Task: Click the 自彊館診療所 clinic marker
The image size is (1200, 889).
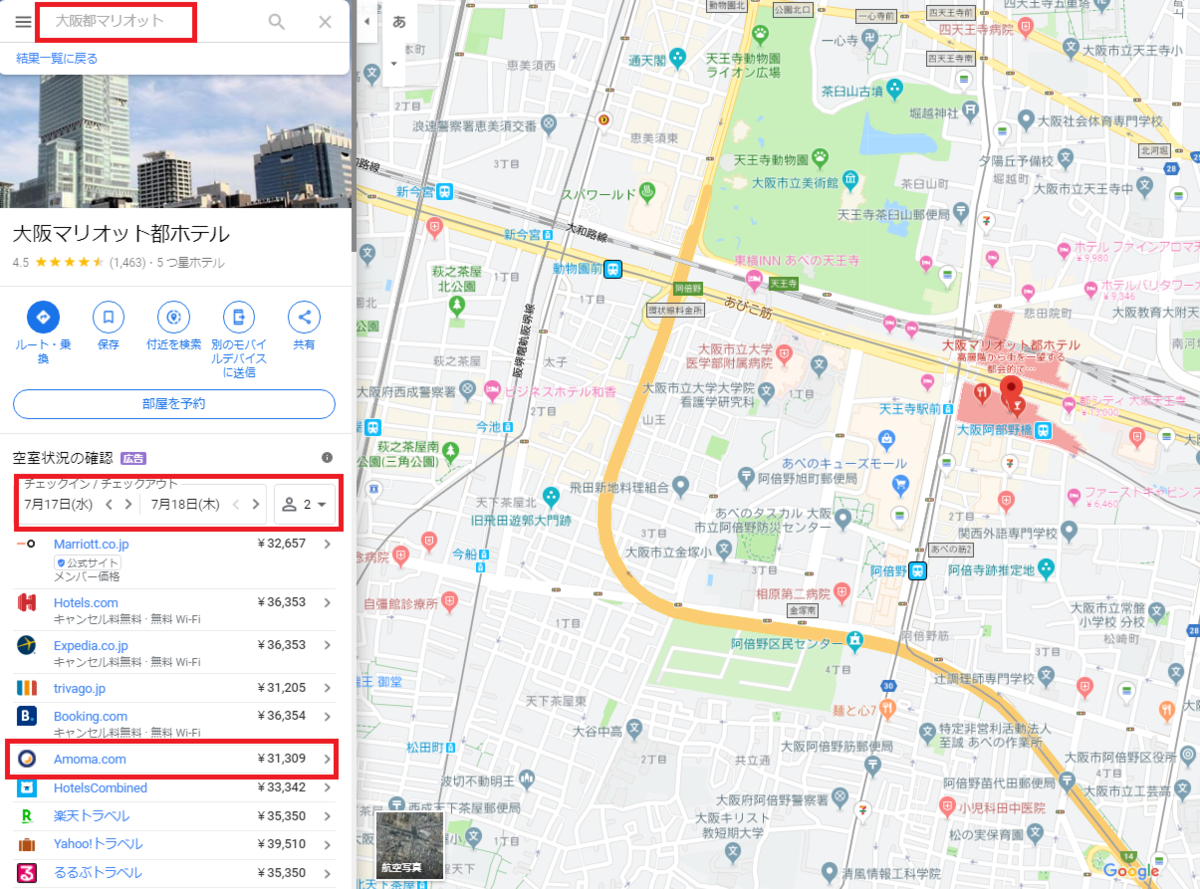Action: (x=449, y=603)
